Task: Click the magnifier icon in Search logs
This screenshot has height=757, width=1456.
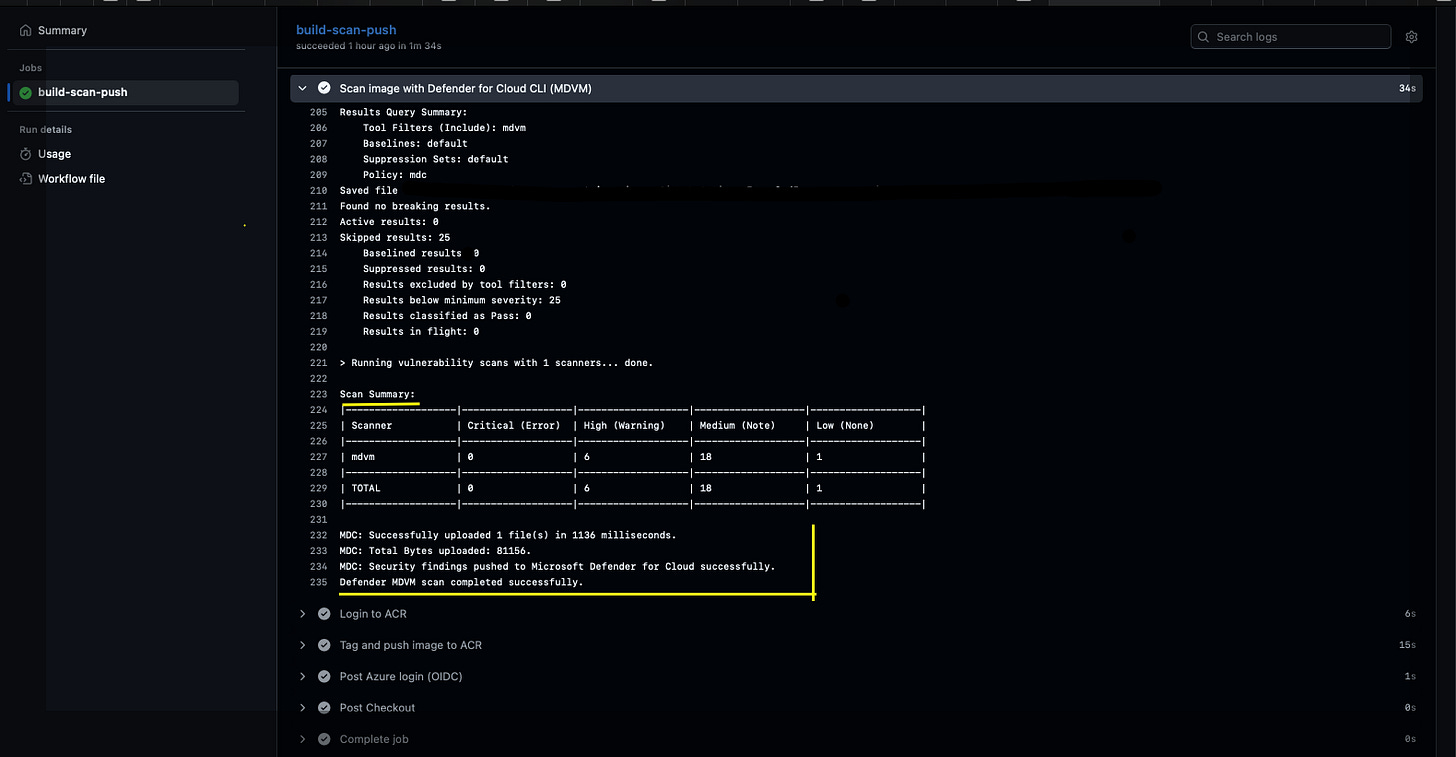Action: [1204, 37]
